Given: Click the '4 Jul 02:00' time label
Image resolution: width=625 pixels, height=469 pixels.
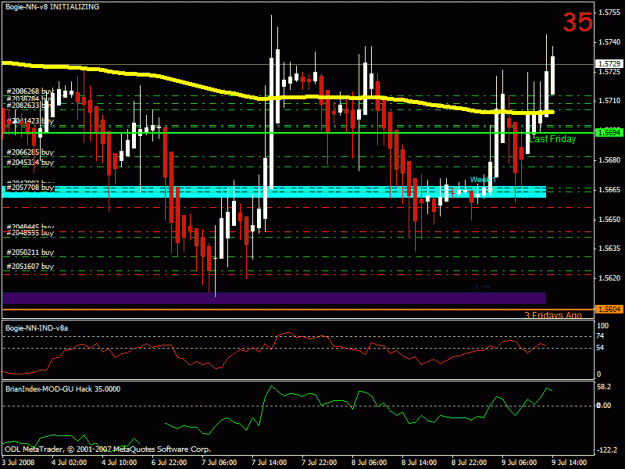Looking at the screenshot, I should pyautogui.click(x=69, y=463).
